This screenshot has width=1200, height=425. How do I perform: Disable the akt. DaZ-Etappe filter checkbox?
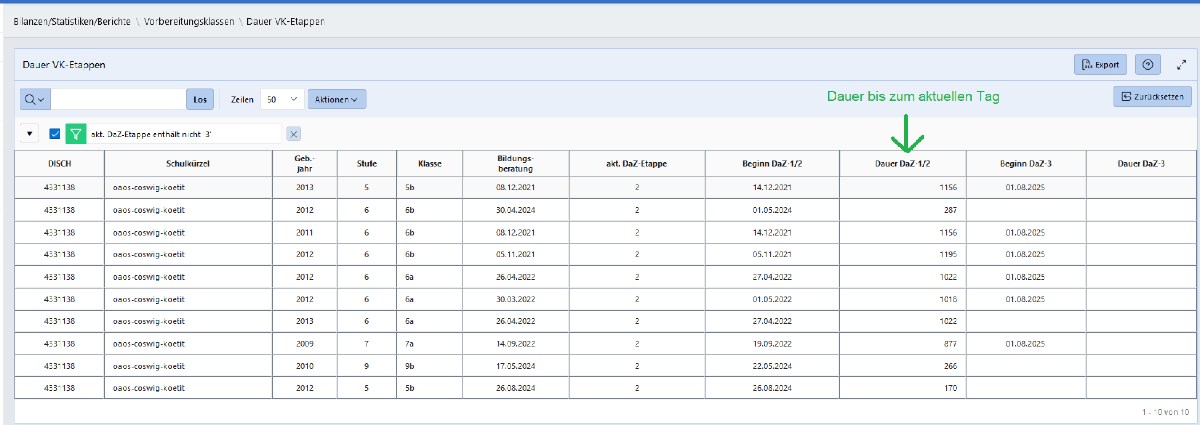click(x=55, y=134)
